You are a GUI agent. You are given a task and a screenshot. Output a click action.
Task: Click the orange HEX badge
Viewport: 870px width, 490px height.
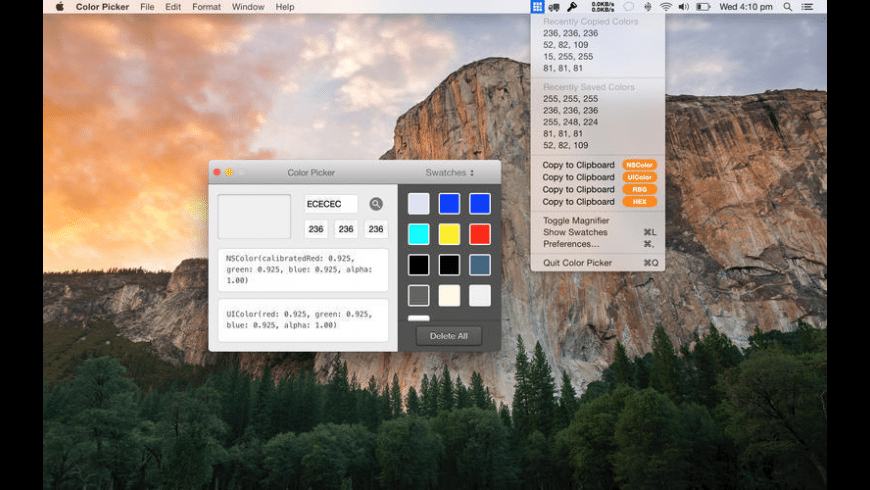(x=639, y=201)
